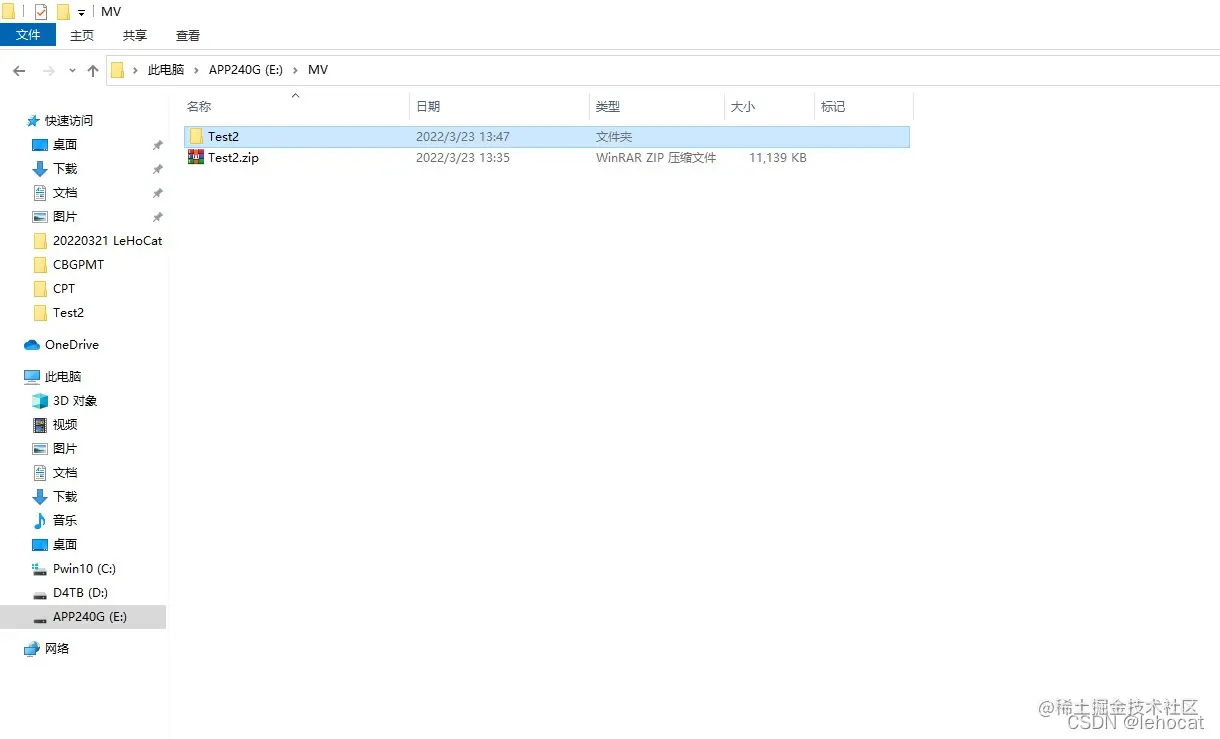Open the CPT folder in sidebar
The width and height of the screenshot is (1220, 739).
click(64, 288)
